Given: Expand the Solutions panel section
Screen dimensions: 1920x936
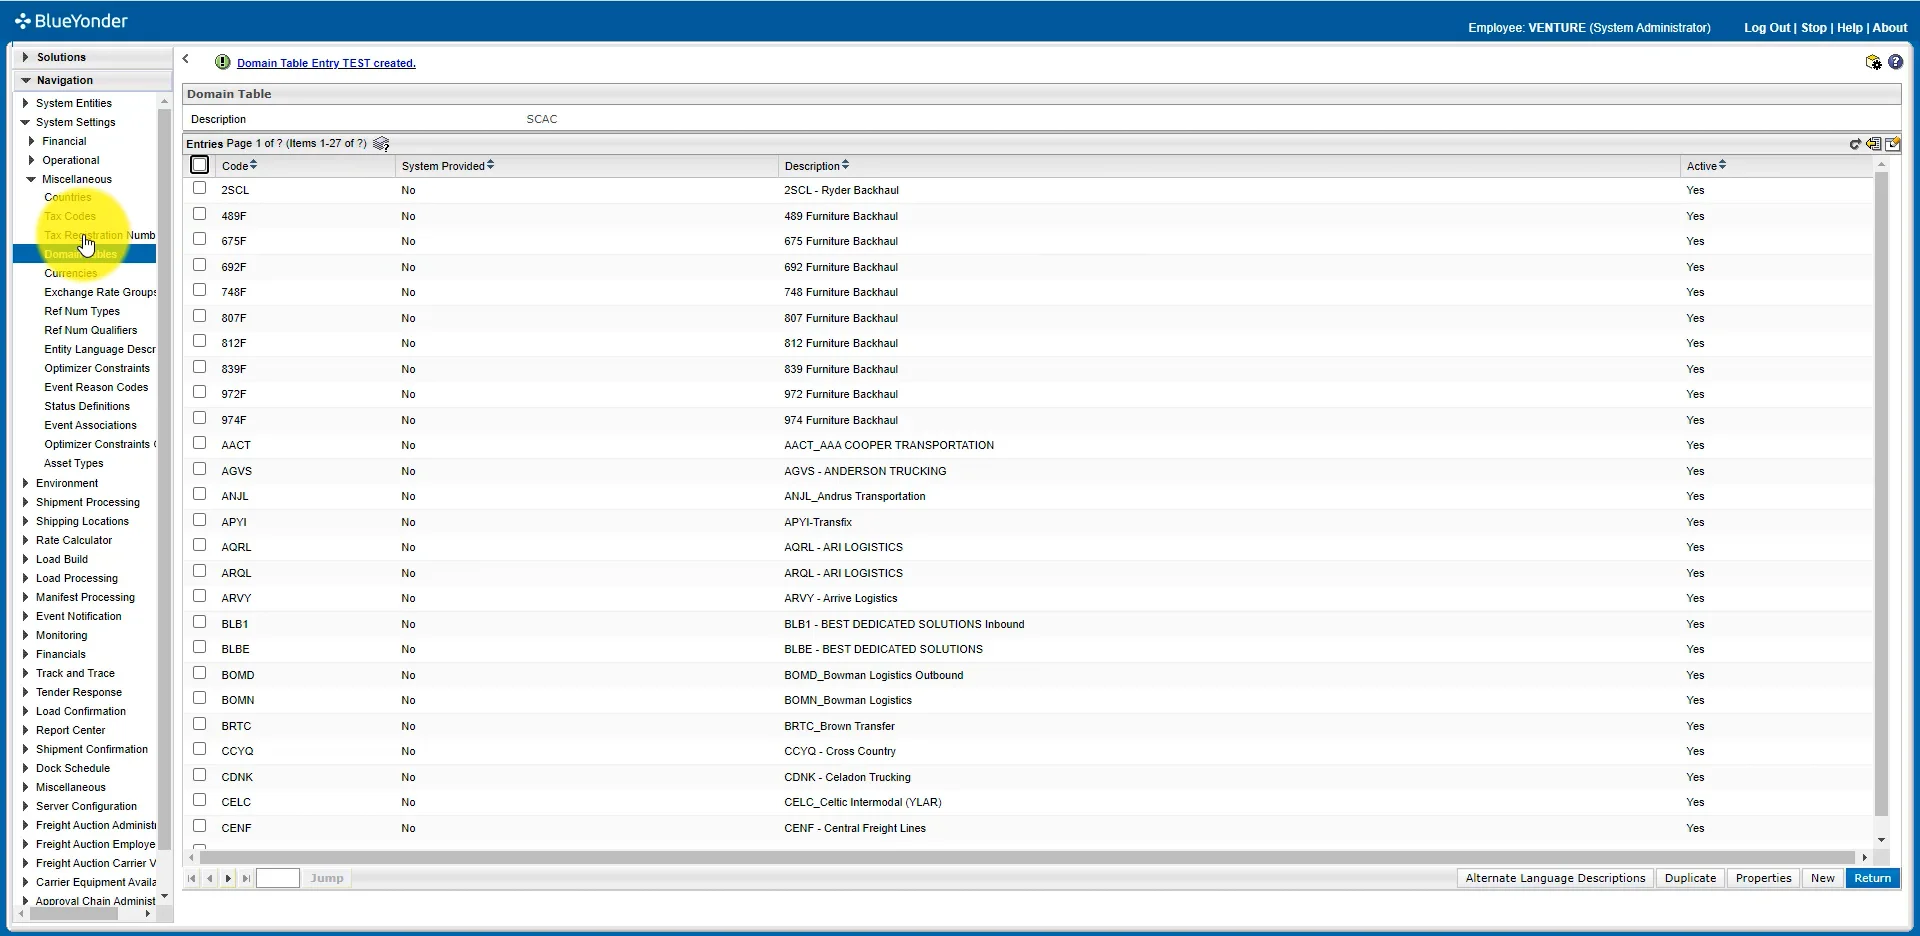Looking at the screenshot, I should click(26, 57).
